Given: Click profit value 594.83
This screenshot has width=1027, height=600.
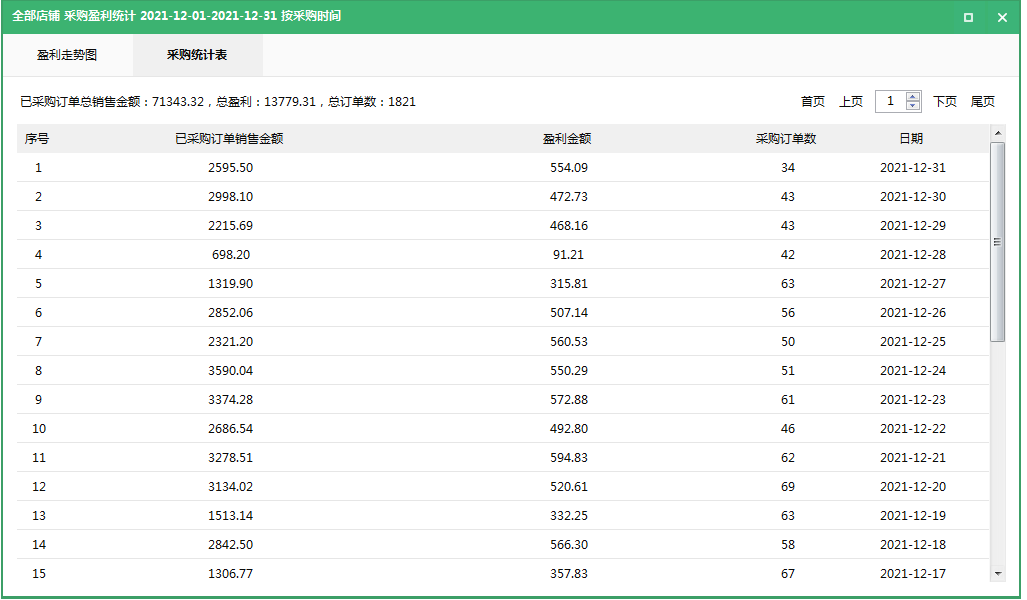Looking at the screenshot, I should point(569,457).
